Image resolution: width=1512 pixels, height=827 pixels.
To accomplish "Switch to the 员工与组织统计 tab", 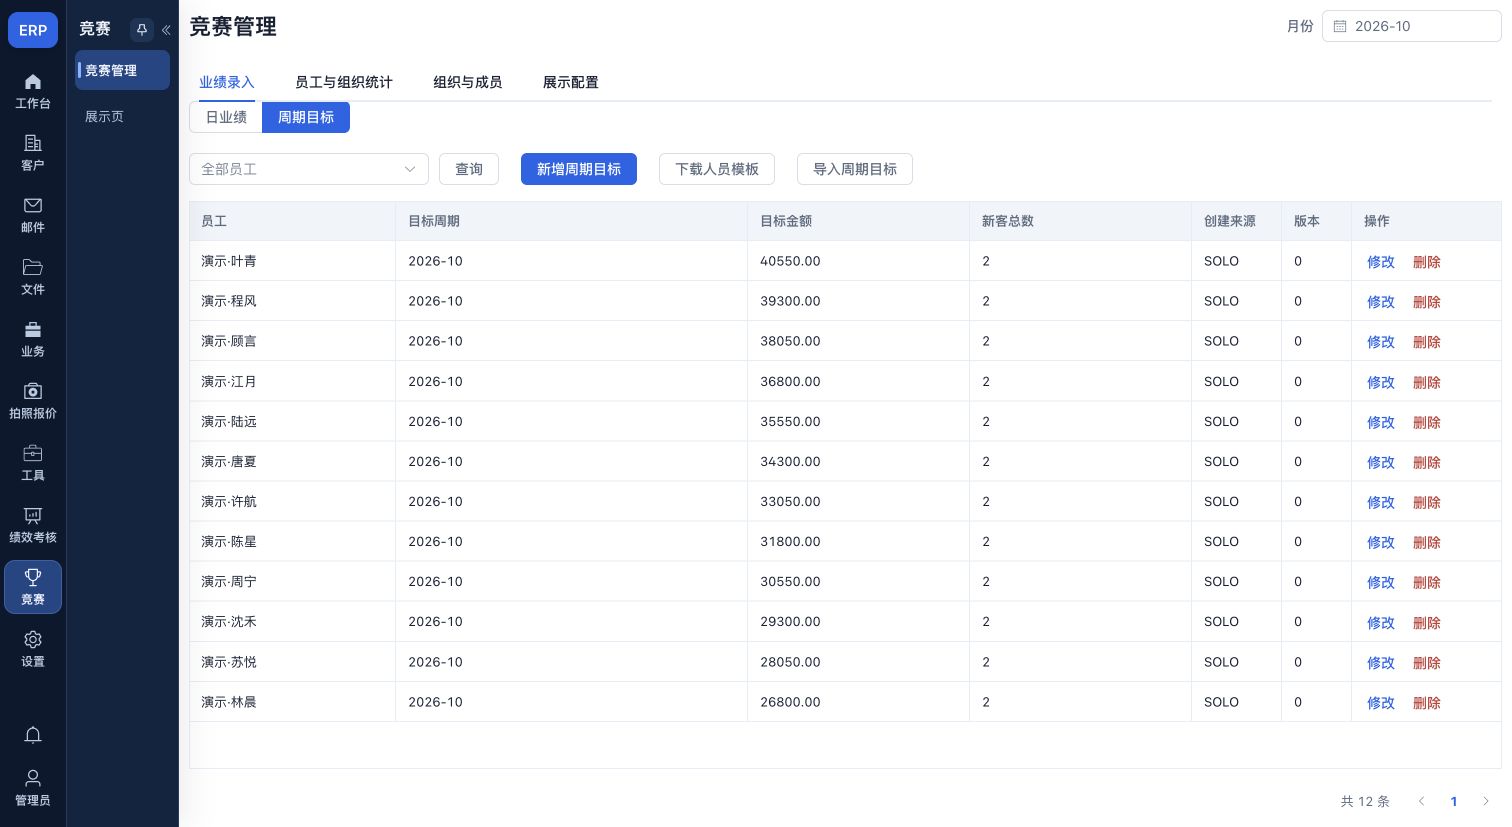I will pos(344,82).
